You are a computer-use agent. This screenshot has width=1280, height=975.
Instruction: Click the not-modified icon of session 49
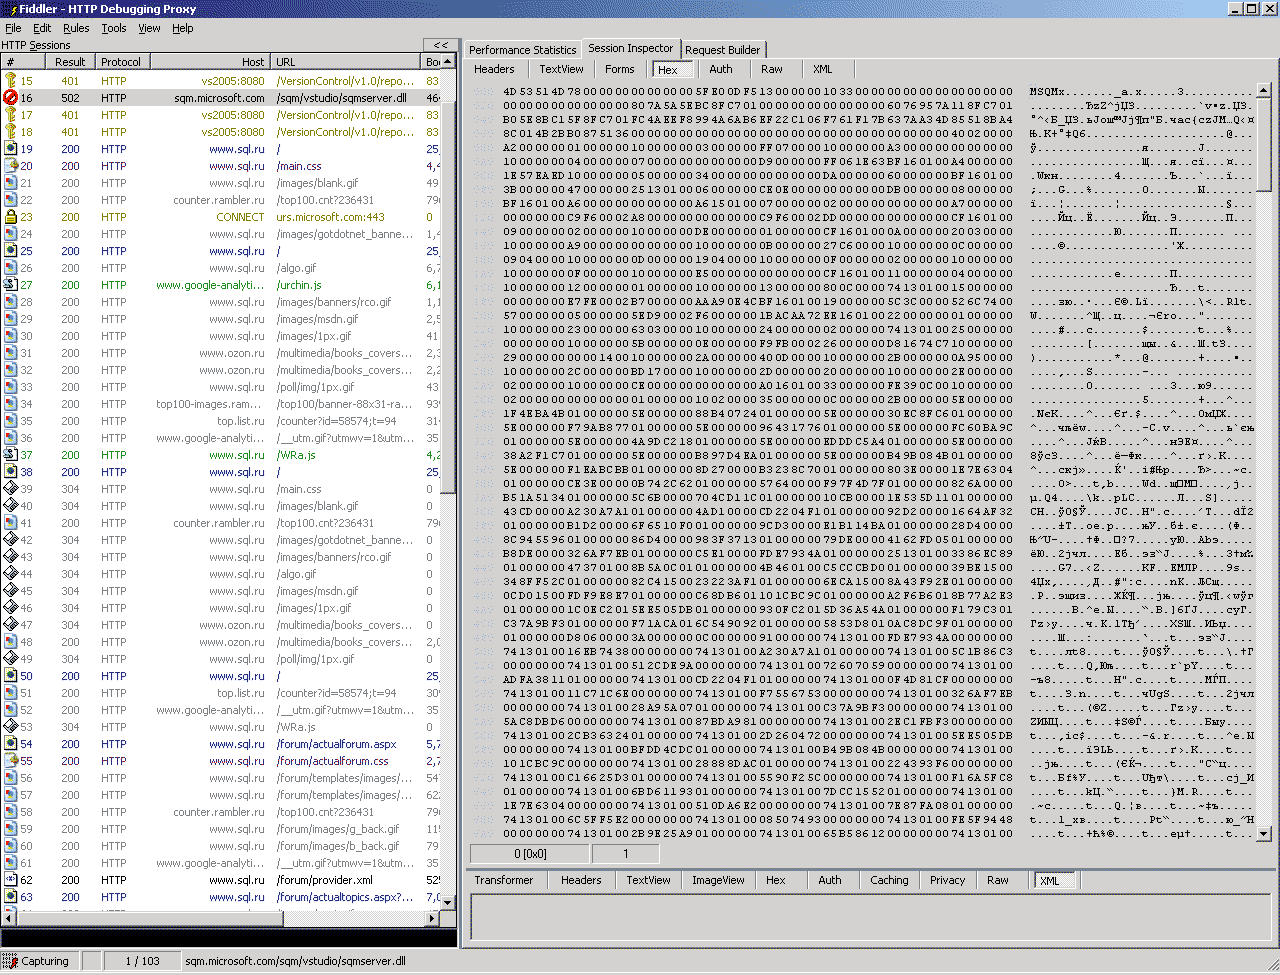[11, 659]
